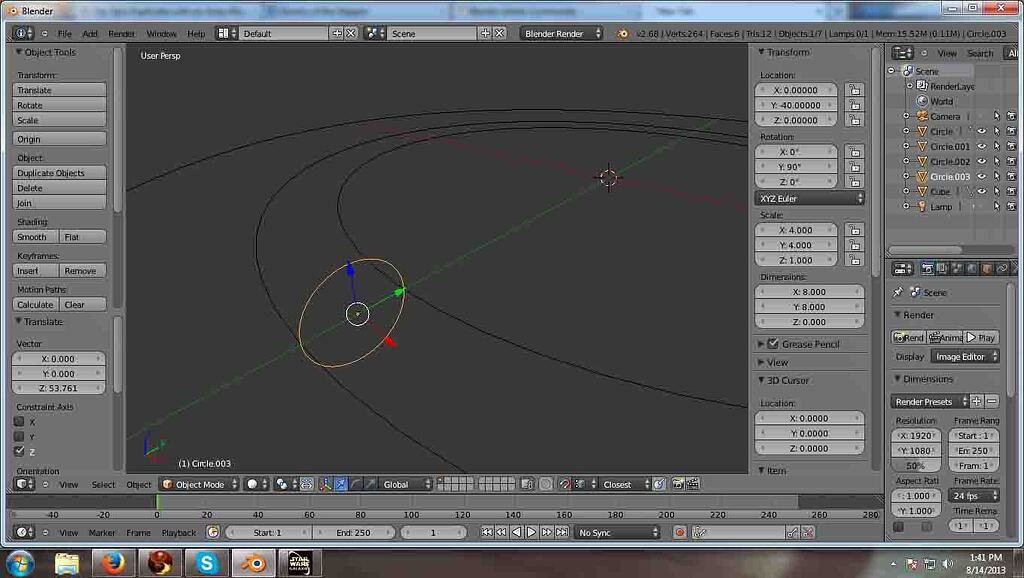Viewport: 1024px width, 578px height.
Task: Click the properties editor type icon
Action: [x=901, y=268]
